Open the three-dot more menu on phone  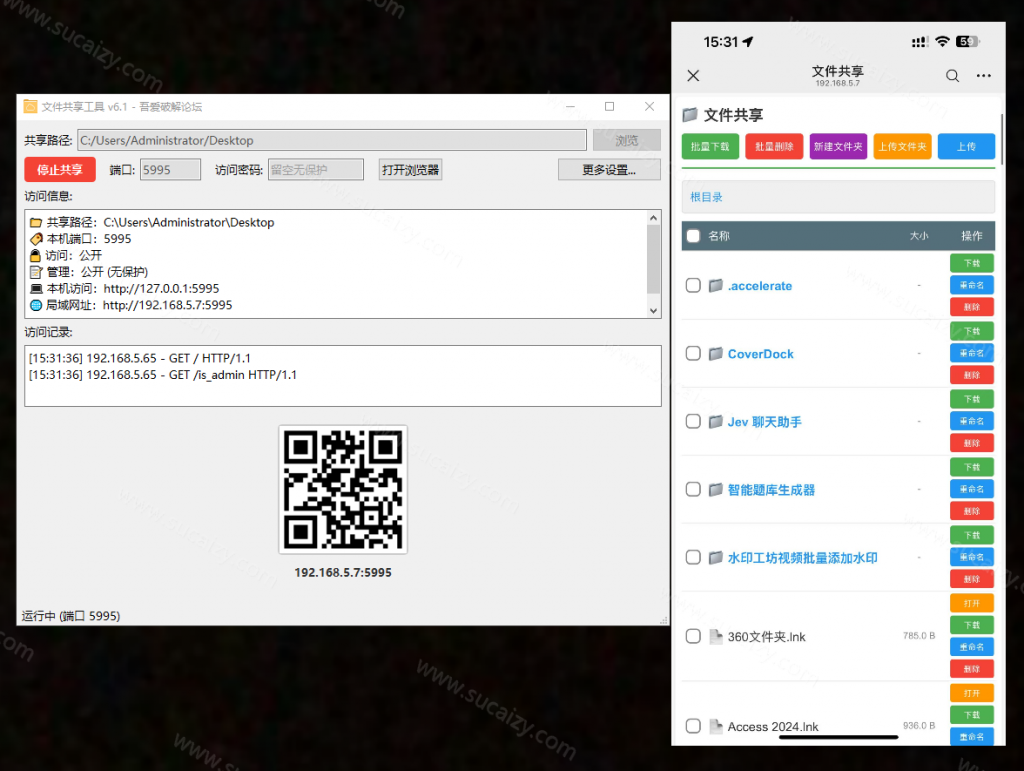[x=984, y=76]
